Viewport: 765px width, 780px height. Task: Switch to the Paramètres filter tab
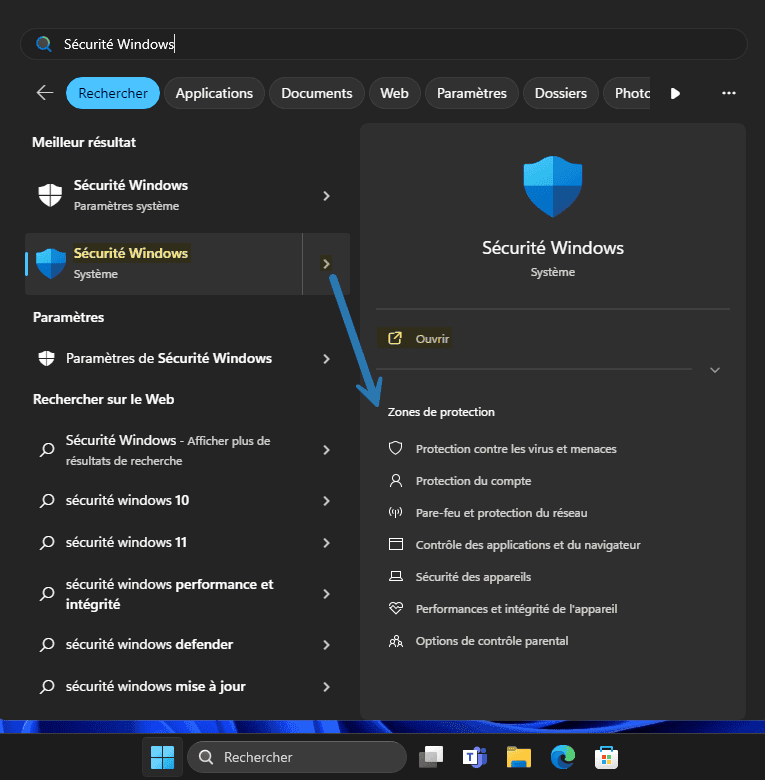click(x=472, y=93)
